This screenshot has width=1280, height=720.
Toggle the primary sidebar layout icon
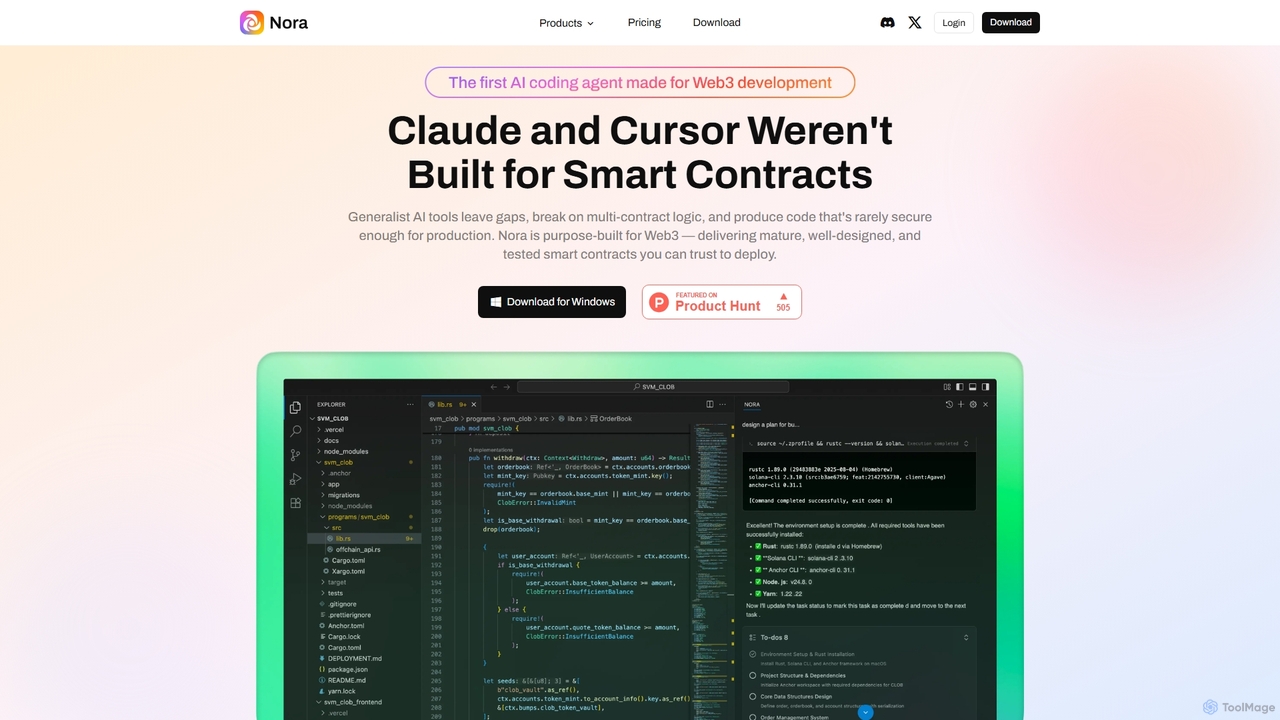click(x=959, y=387)
